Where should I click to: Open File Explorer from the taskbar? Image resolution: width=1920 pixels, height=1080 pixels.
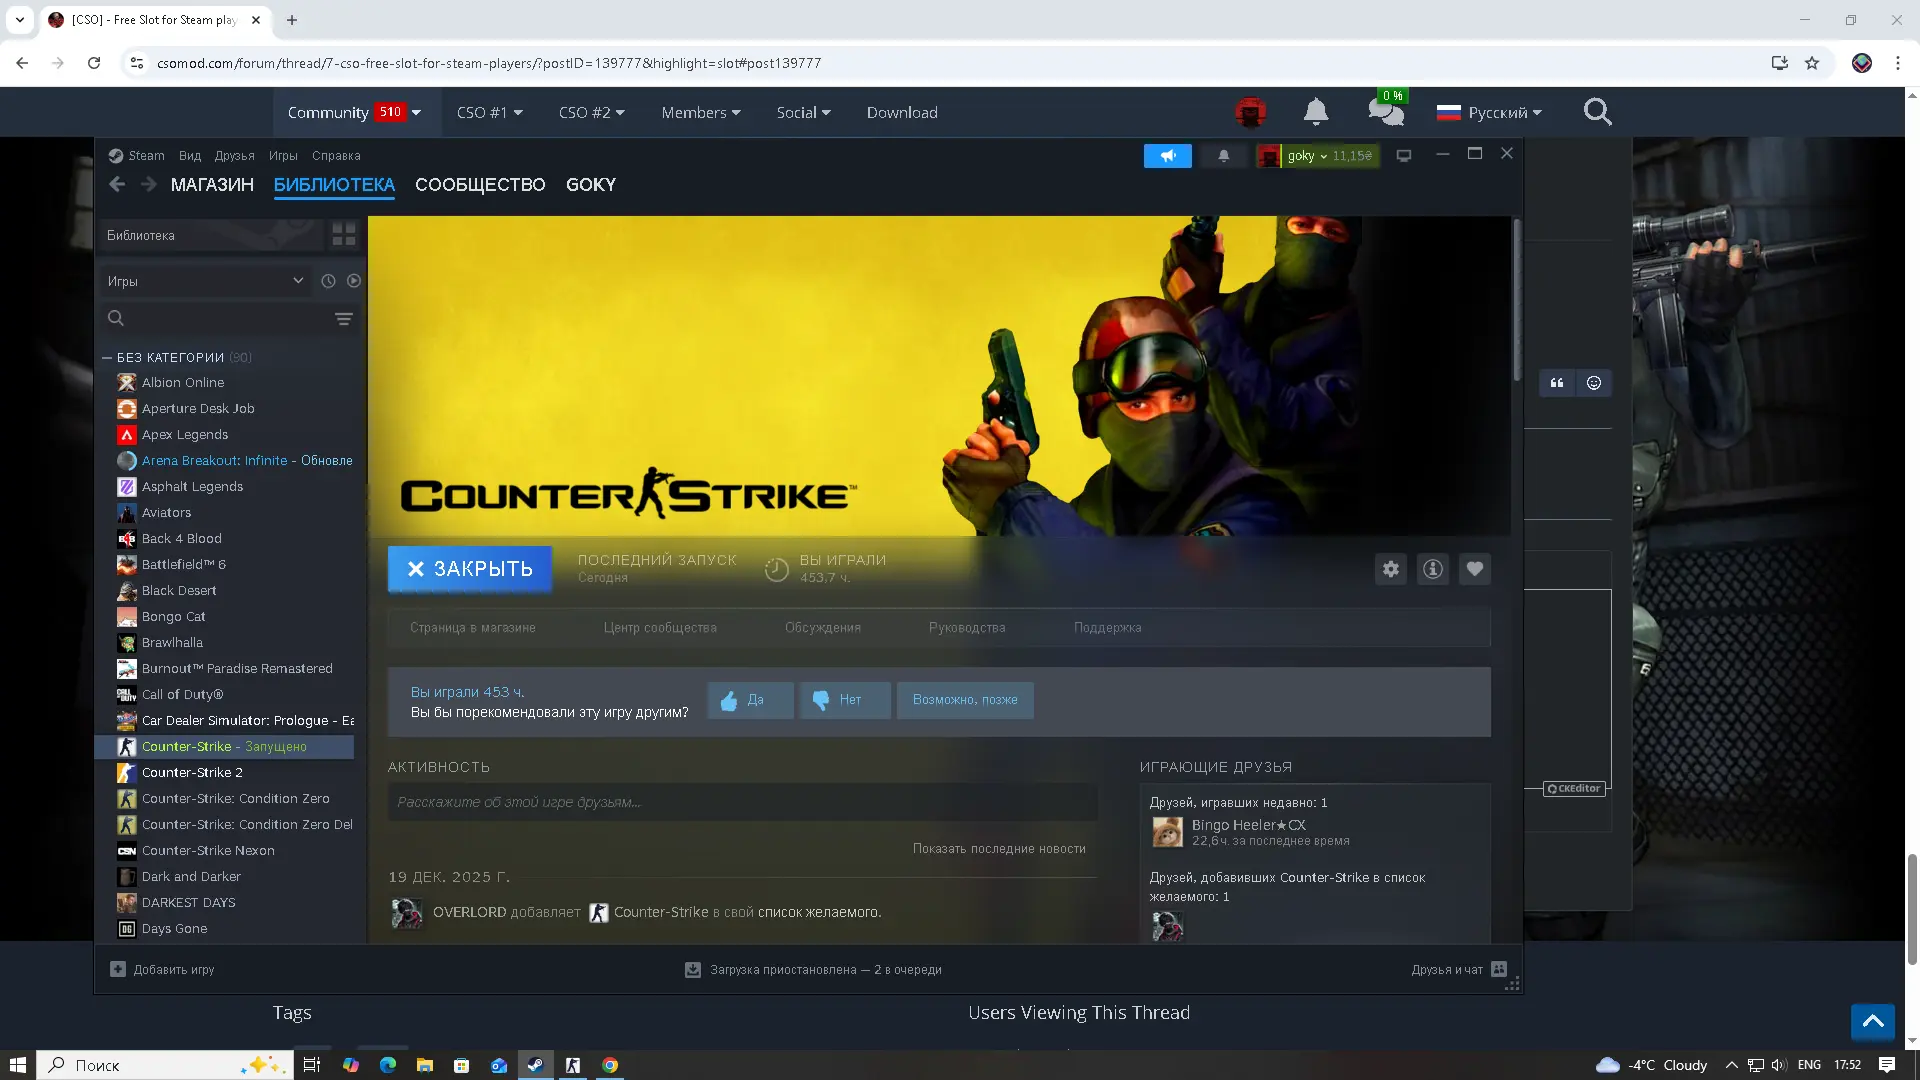point(425,1065)
